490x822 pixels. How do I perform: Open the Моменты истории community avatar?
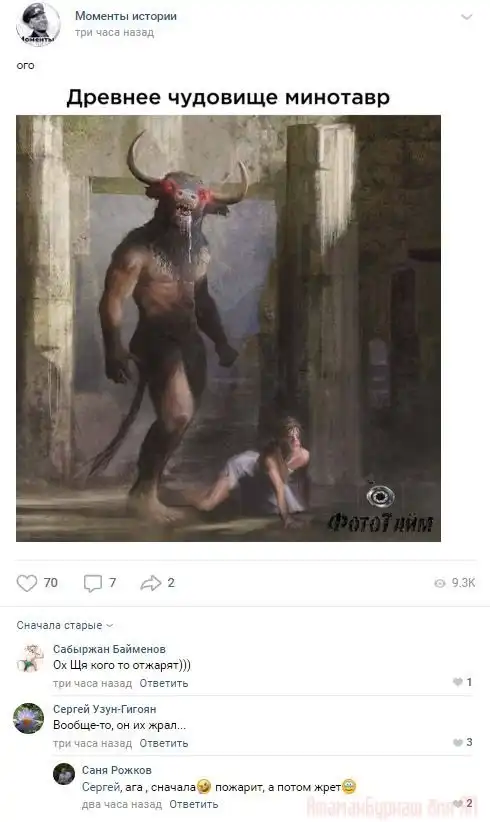tap(38, 24)
